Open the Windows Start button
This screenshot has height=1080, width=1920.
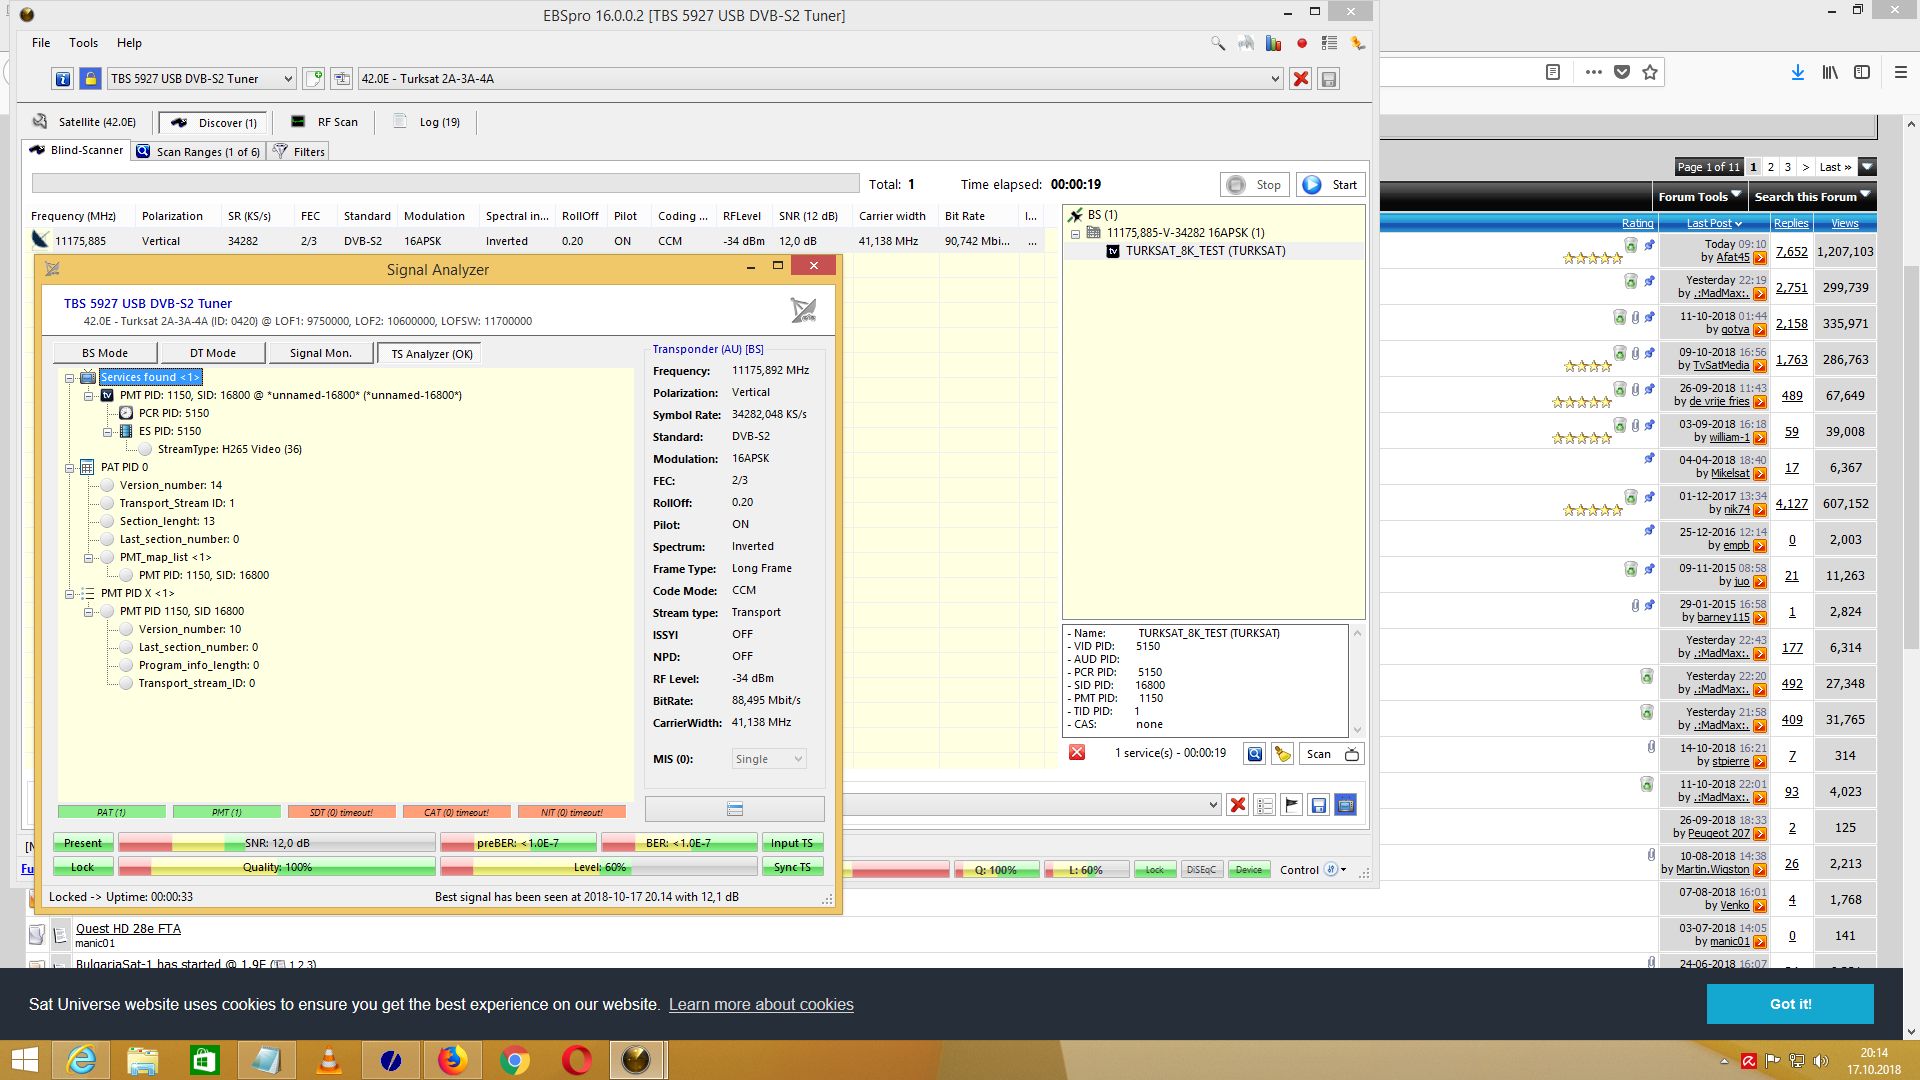[x=24, y=1060]
